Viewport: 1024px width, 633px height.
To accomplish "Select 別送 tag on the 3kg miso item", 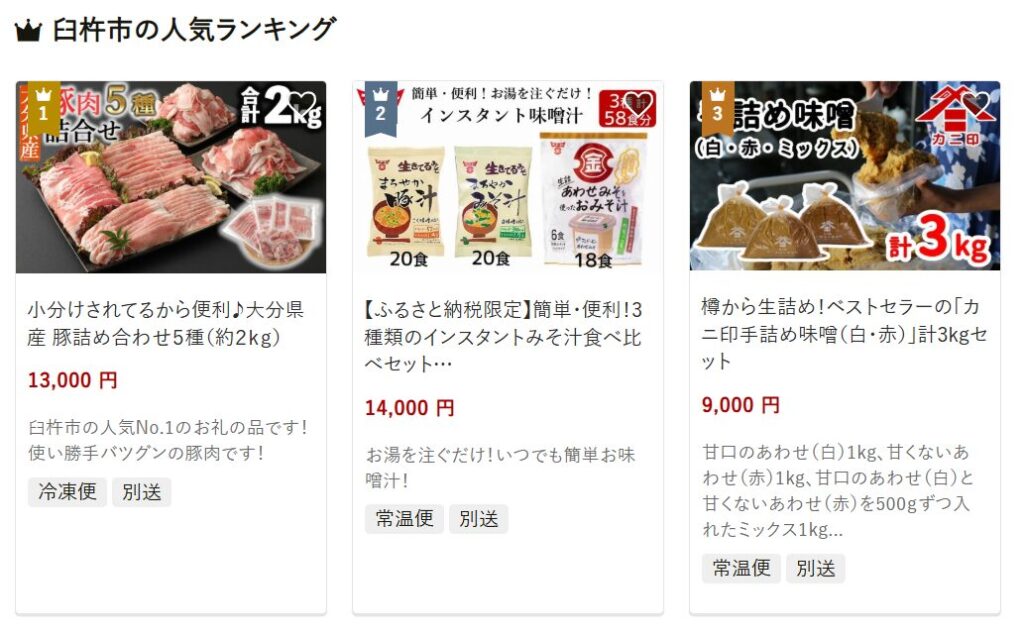I will coord(816,568).
